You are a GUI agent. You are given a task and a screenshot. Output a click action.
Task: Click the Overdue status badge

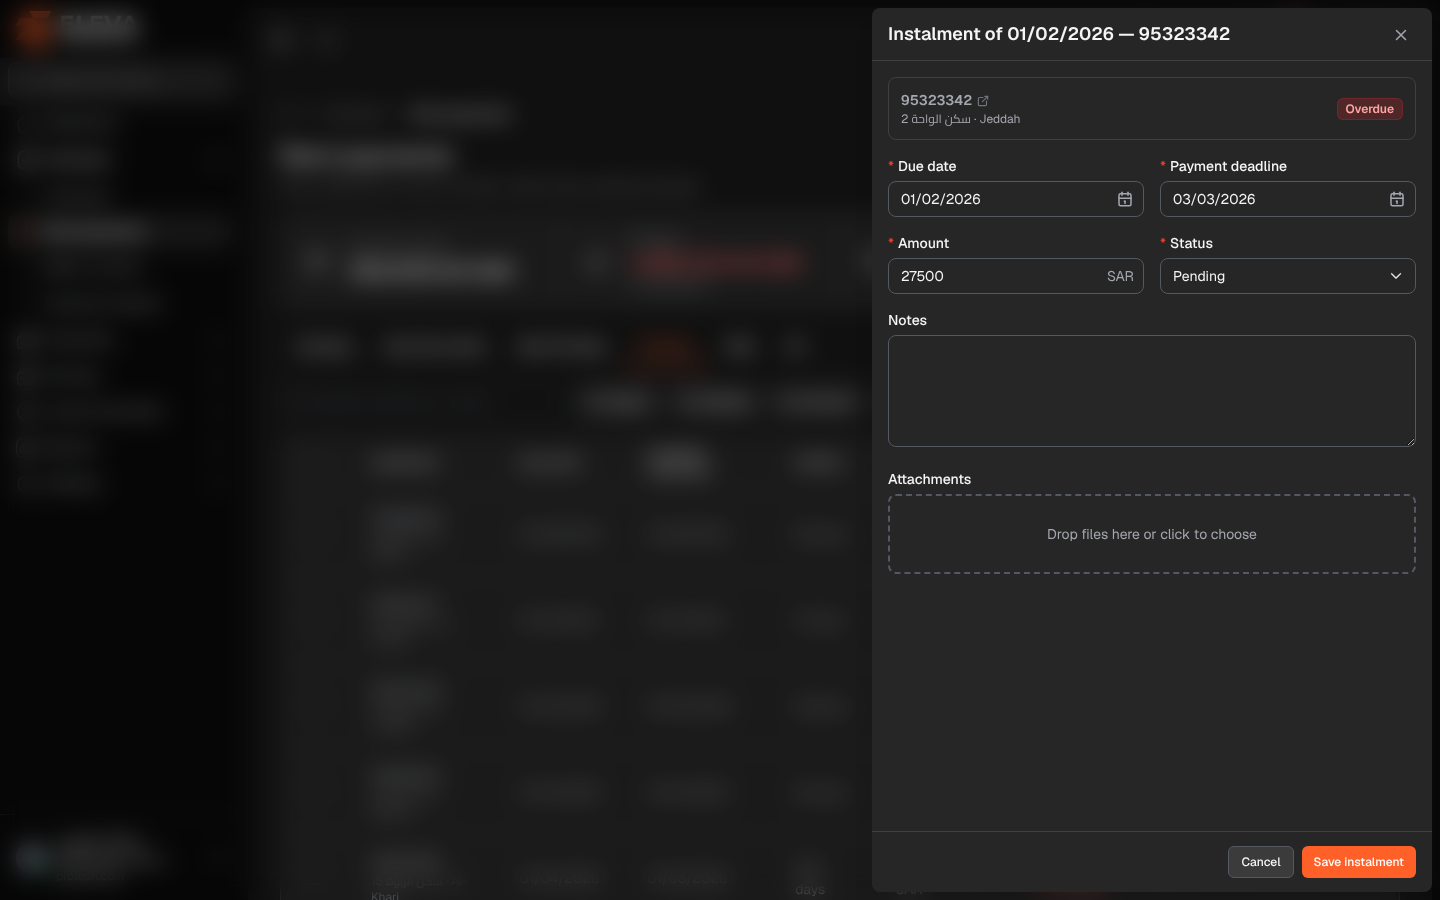coord(1370,109)
